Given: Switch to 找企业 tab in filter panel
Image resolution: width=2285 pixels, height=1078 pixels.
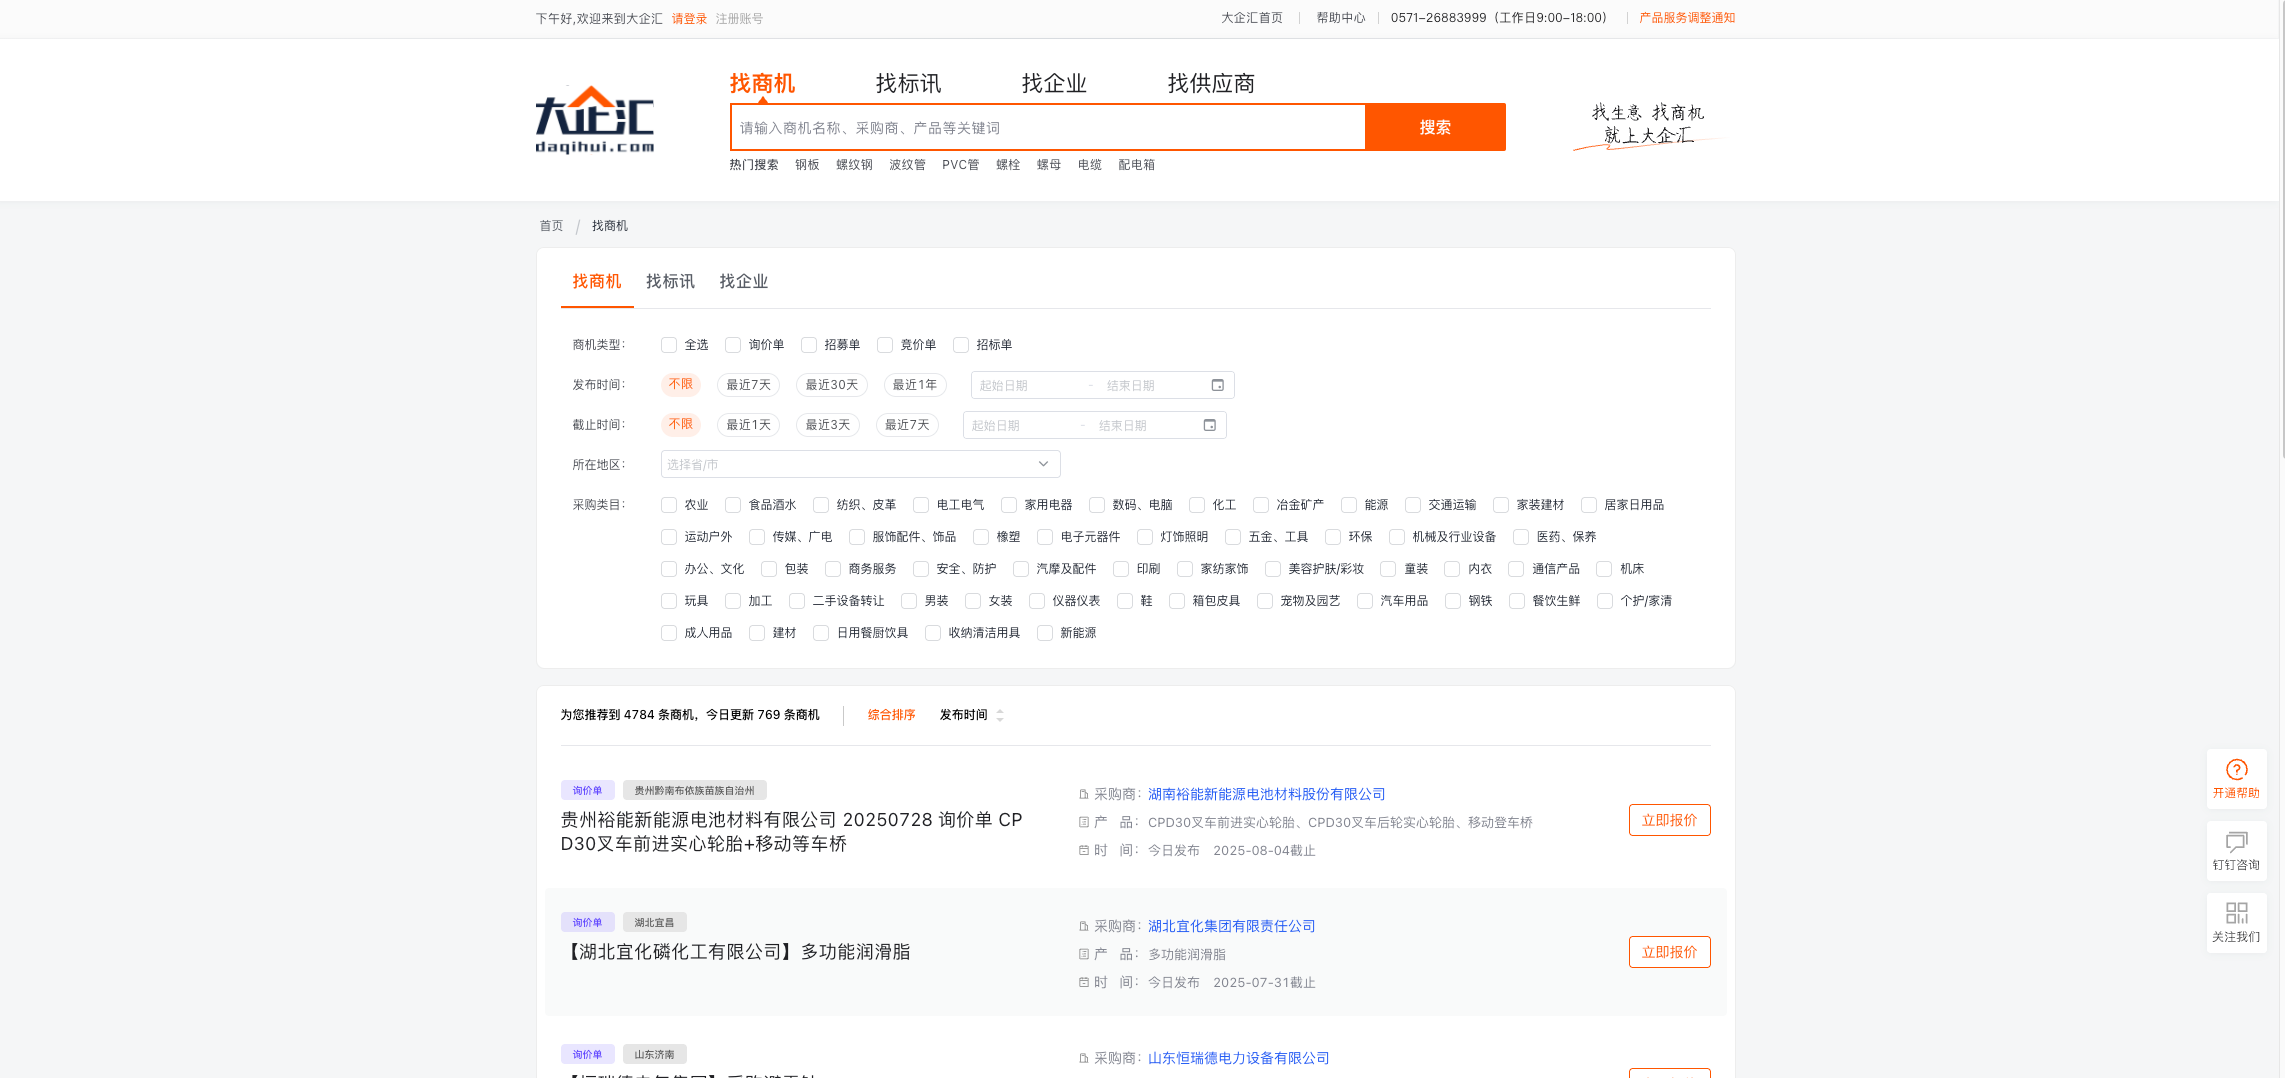Looking at the screenshot, I should tap(744, 281).
